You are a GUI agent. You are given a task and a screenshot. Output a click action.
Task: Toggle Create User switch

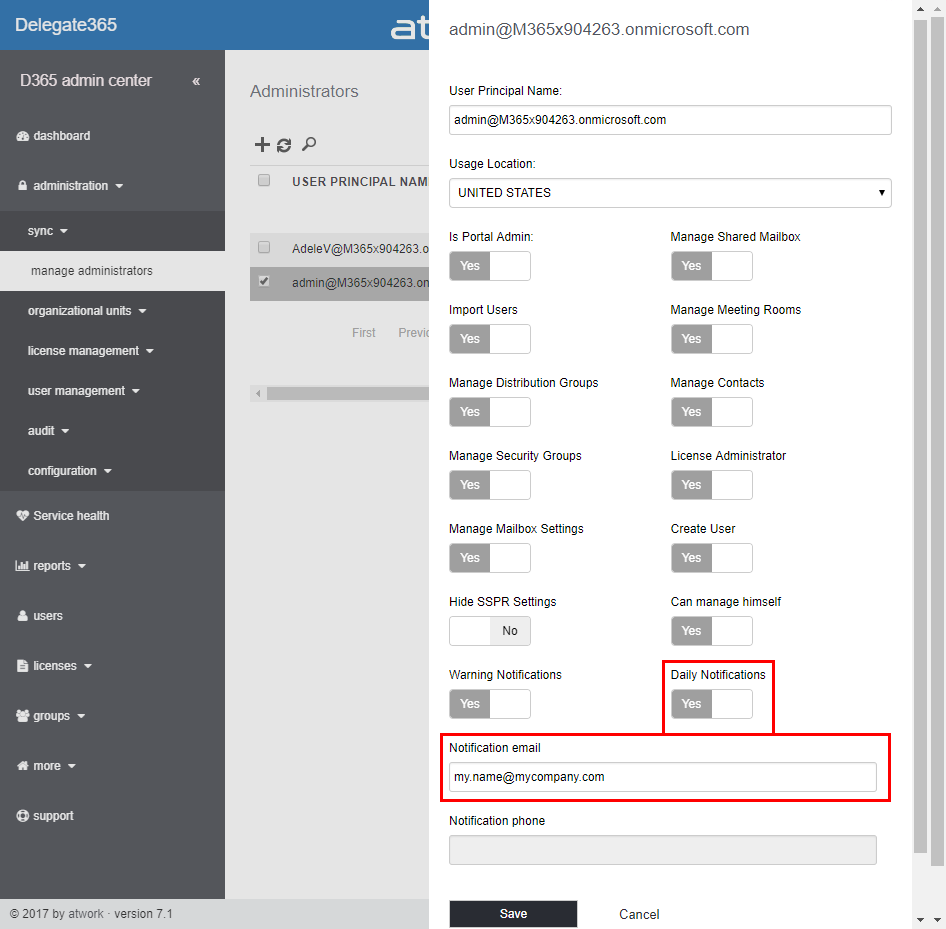[x=711, y=558]
